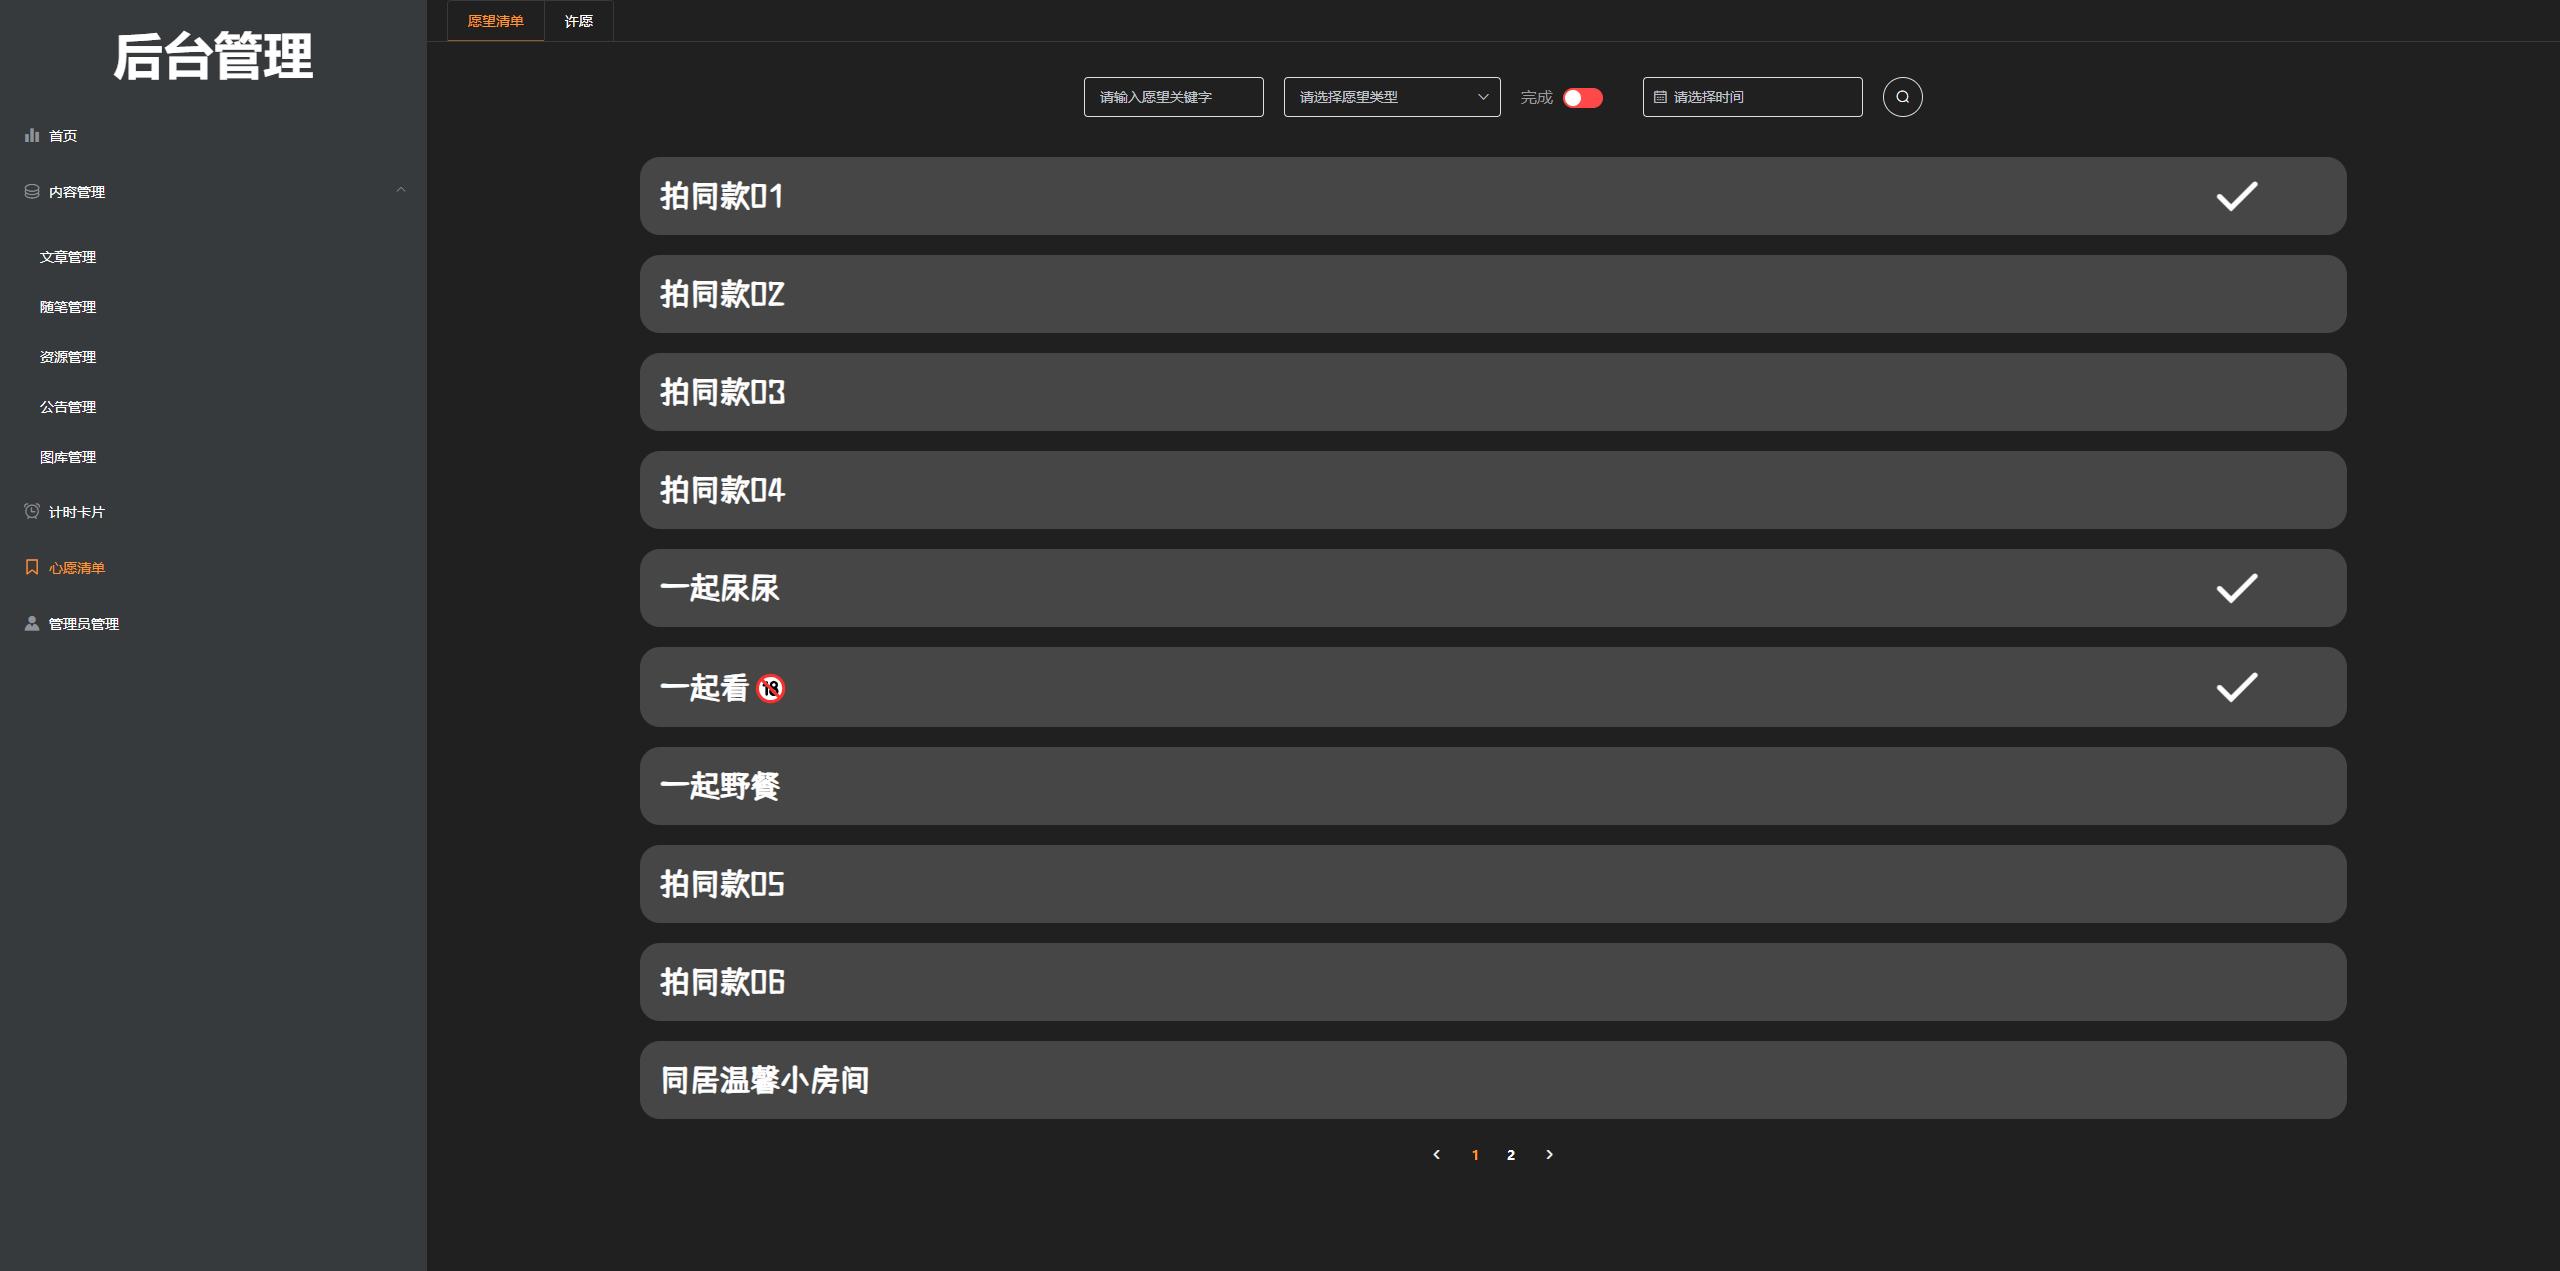Click the 完成 label text

(x=1536, y=97)
